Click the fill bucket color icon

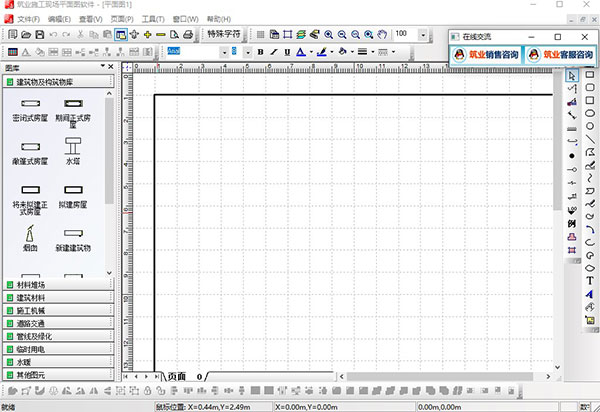pyautogui.click(x=342, y=52)
